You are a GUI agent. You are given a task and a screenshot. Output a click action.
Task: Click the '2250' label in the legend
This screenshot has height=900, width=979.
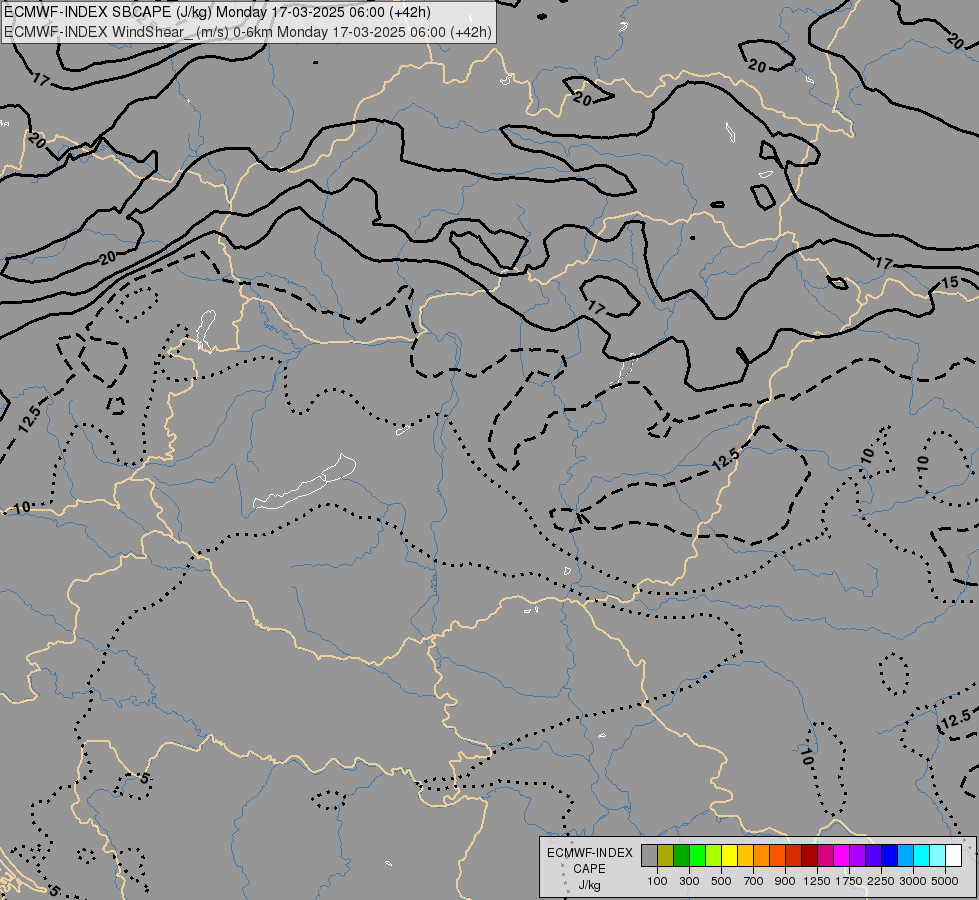881,881
